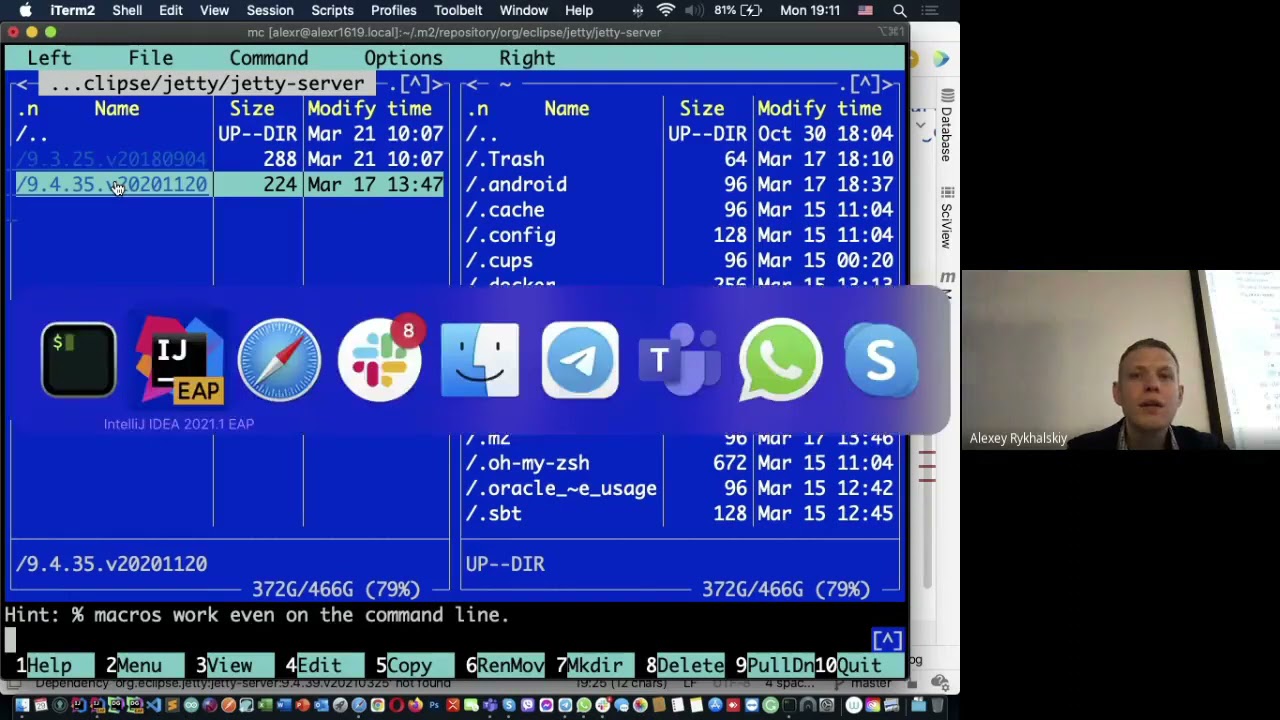Open Midnight Commander Command menu
Screen dimensions: 1280x720
click(269, 58)
